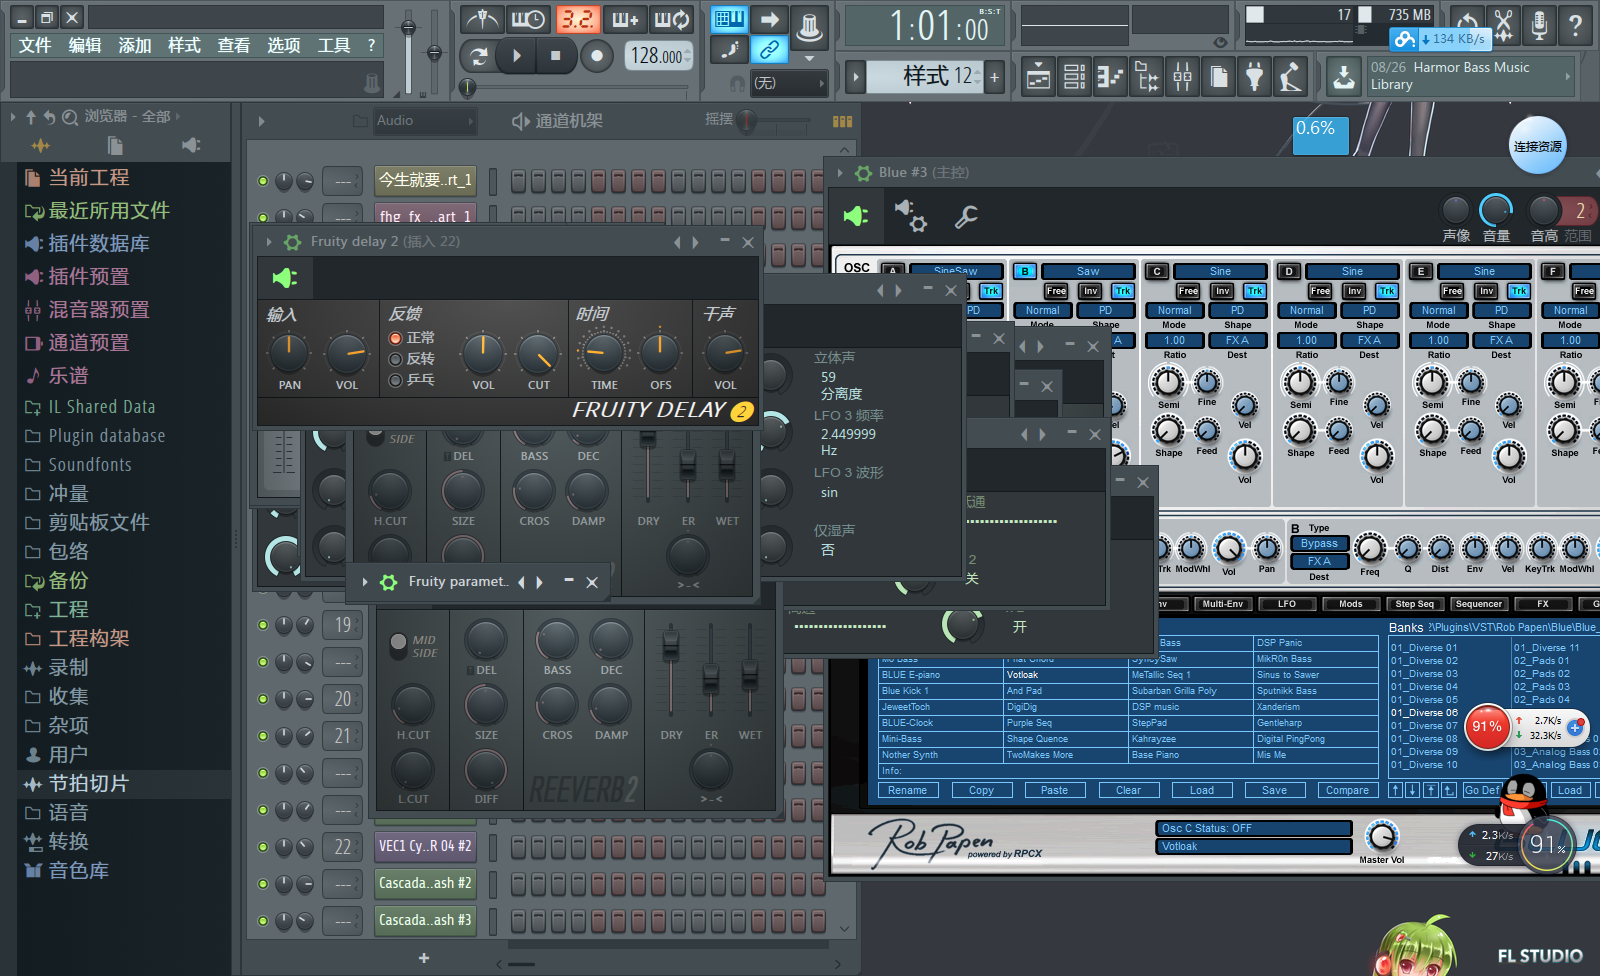Click the 连接资源 blue bubble
The height and width of the screenshot is (976, 1600).
1537,146
